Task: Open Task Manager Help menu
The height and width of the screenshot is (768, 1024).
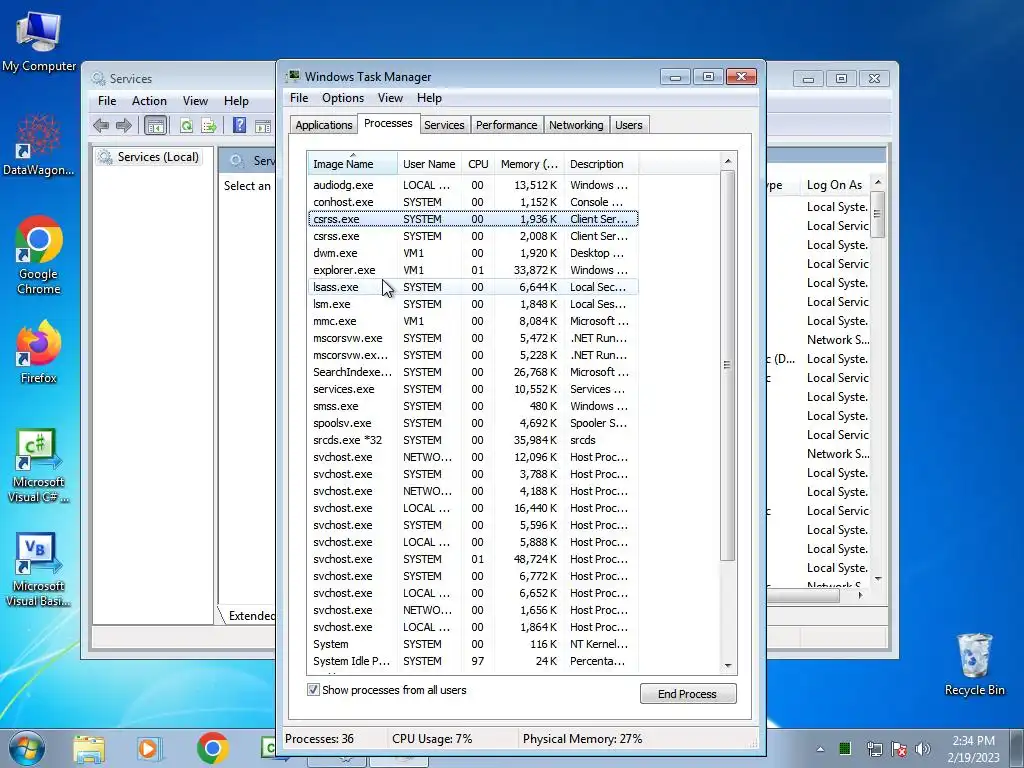Action: pyautogui.click(x=429, y=98)
